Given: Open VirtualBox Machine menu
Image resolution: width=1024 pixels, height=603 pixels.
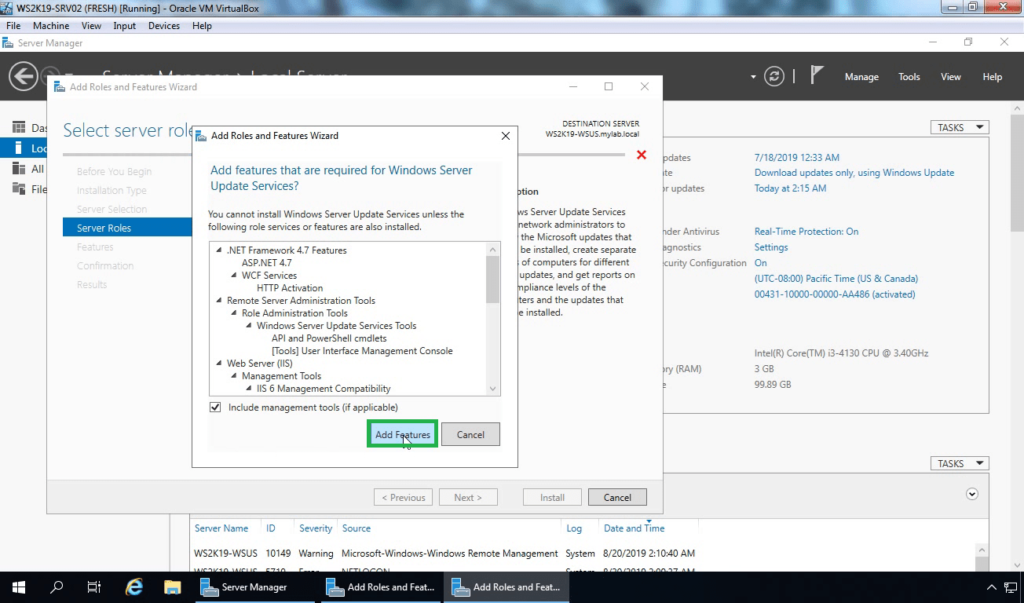Looking at the screenshot, I should point(51,25).
